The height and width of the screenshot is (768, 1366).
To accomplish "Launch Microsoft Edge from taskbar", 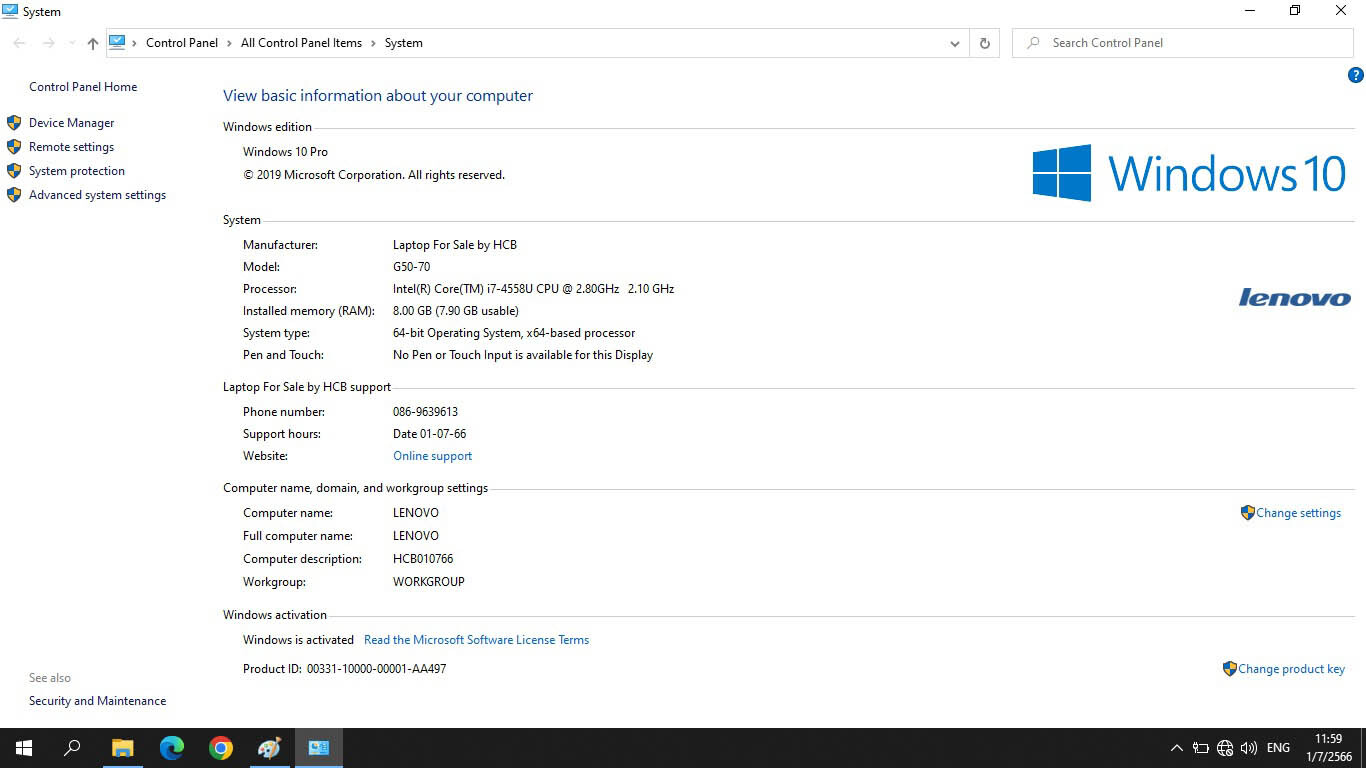I will coord(172,748).
